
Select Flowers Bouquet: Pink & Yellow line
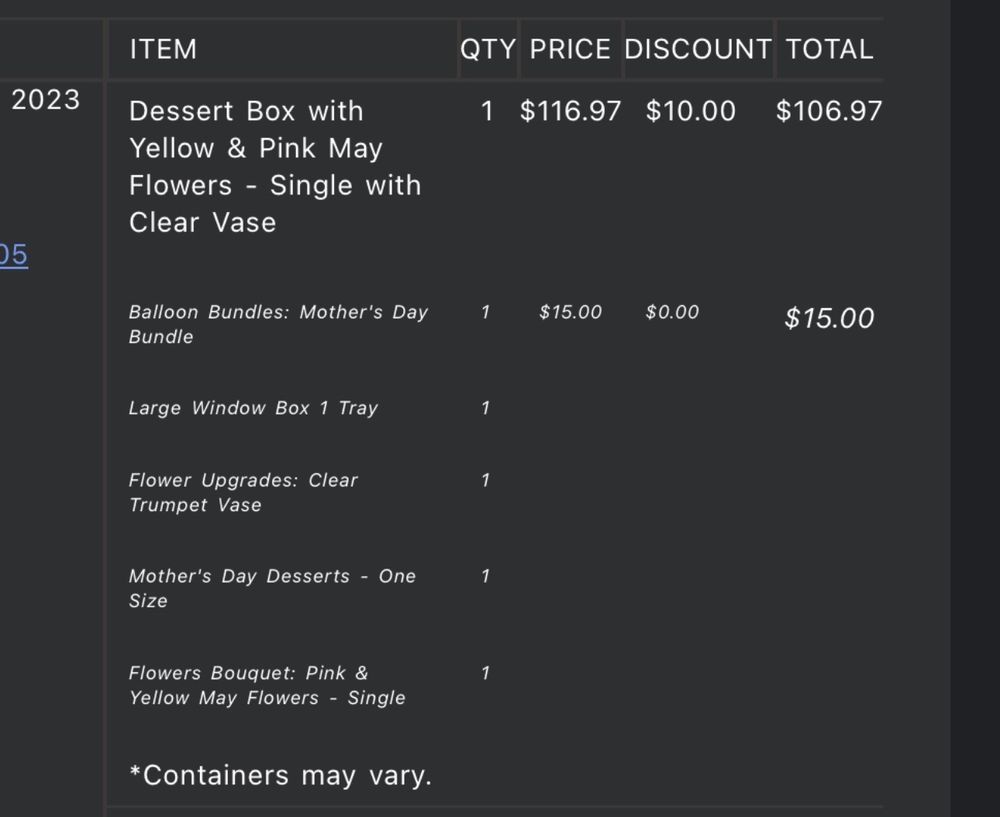[x=267, y=685]
